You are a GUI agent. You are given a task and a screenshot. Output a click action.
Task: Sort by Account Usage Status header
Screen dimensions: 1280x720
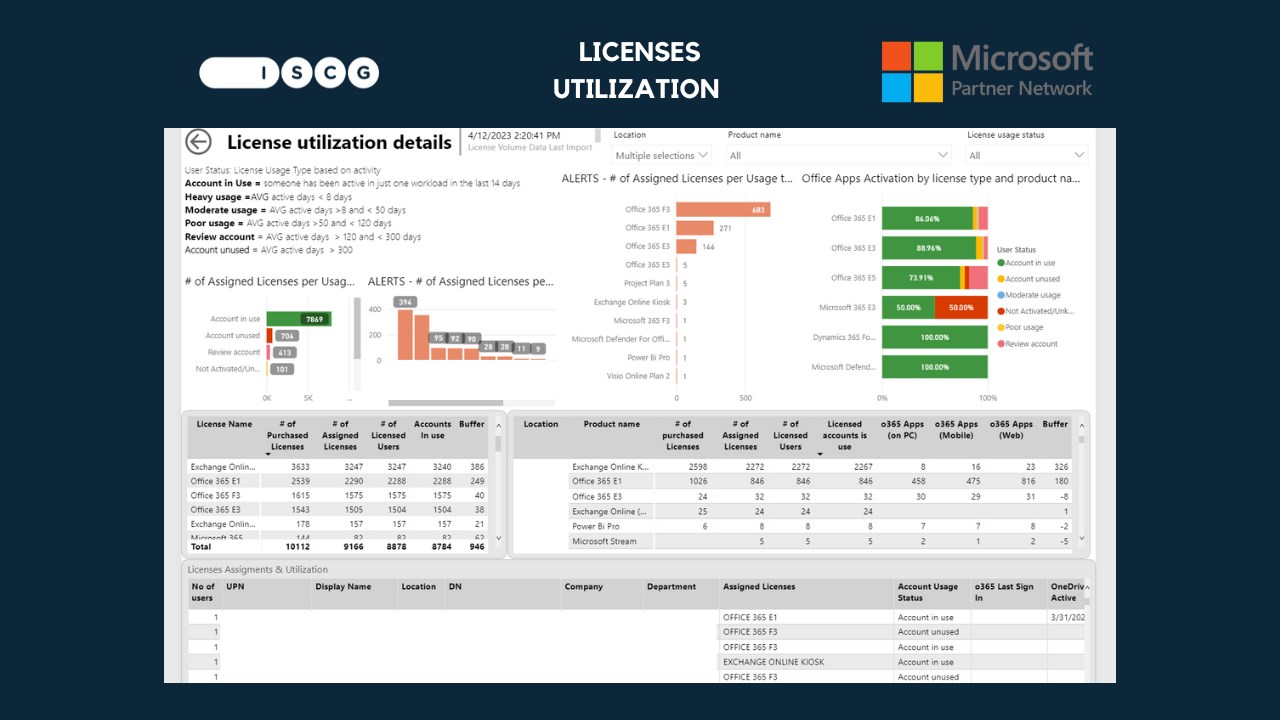(x=928, y=592)
